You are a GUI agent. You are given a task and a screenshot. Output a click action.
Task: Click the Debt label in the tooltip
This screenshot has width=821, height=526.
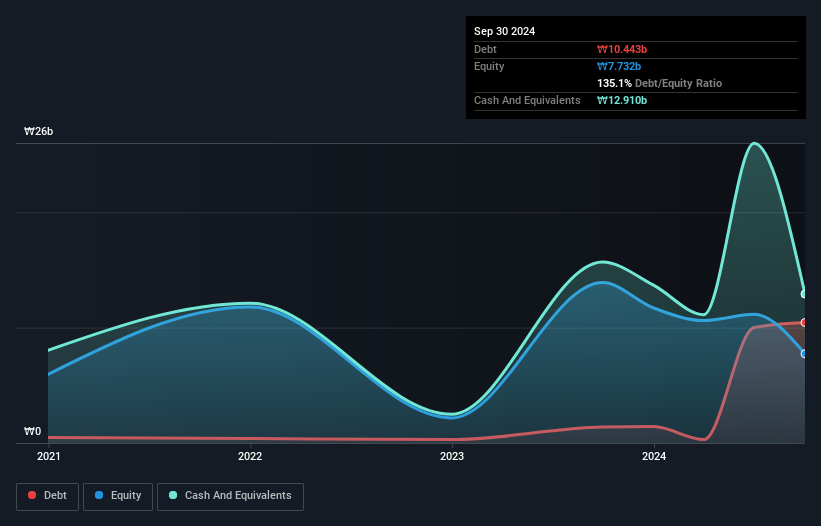coord(485,49)
